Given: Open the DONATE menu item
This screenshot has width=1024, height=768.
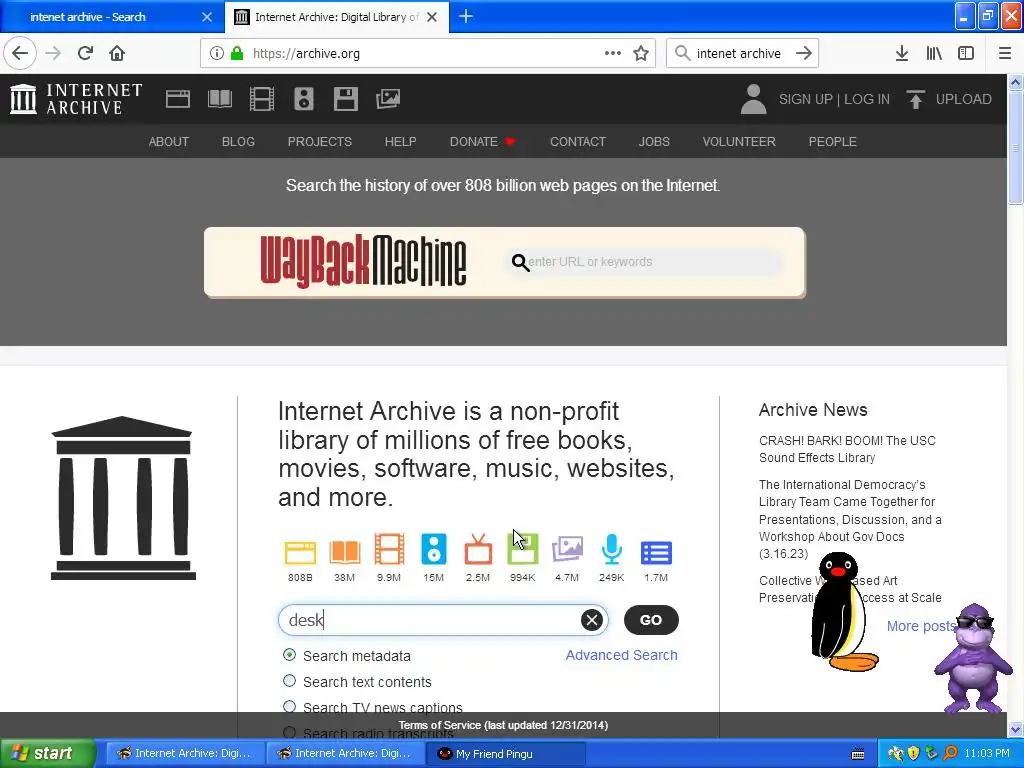Looking at the screenshot, I should pyautogui.click(x=482, y=142).
